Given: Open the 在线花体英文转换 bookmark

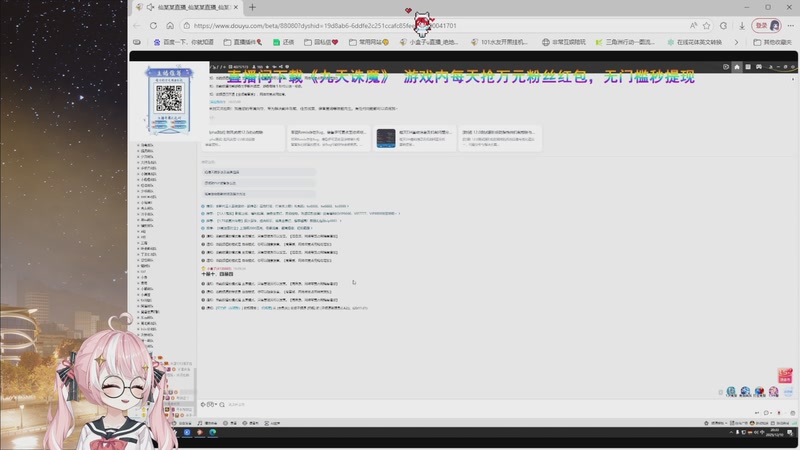Looking at the screenshot, I should 694,42.
